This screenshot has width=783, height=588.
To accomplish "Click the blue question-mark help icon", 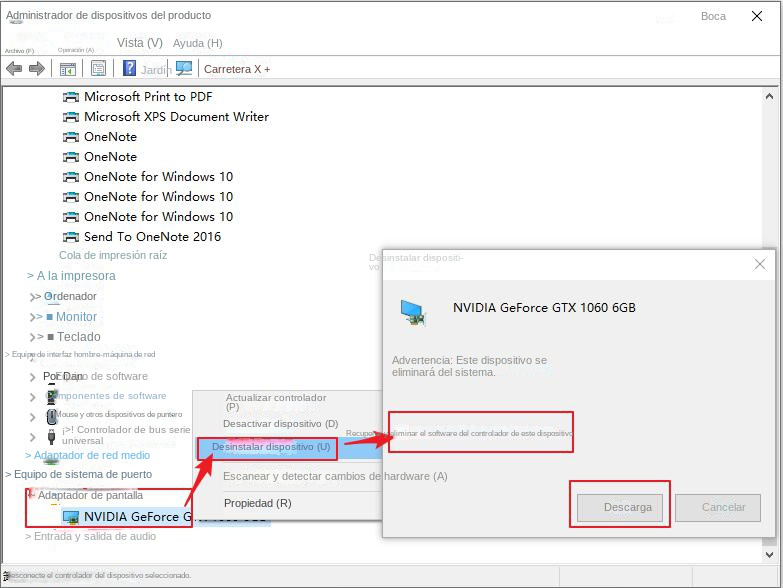I will pyautogui.click(x=129, y=68).
